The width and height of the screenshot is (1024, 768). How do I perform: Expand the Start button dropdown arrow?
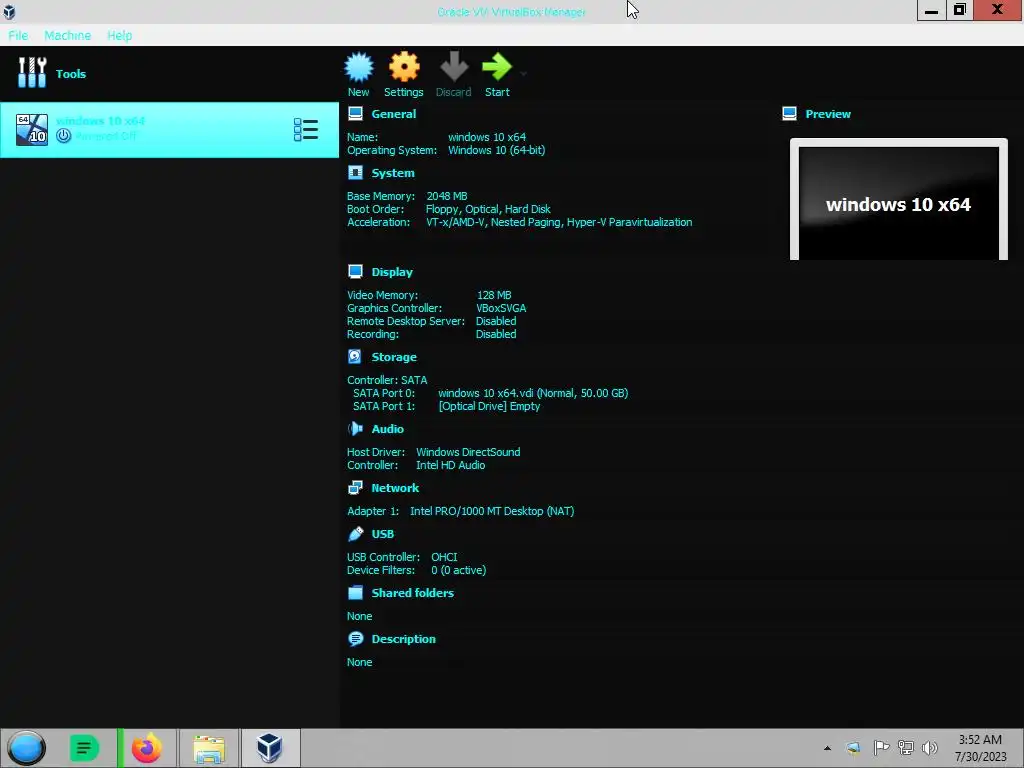[x=523, y=73]
